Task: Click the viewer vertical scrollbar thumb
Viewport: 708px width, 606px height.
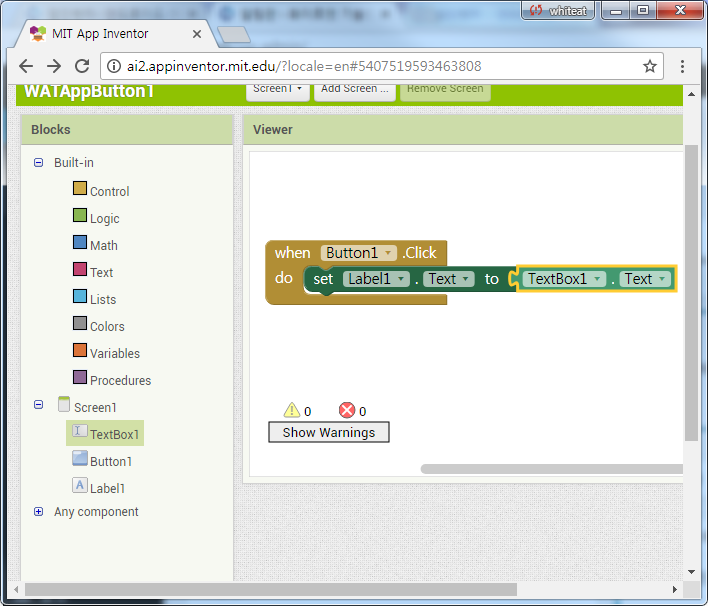Action: click(691, 293)
